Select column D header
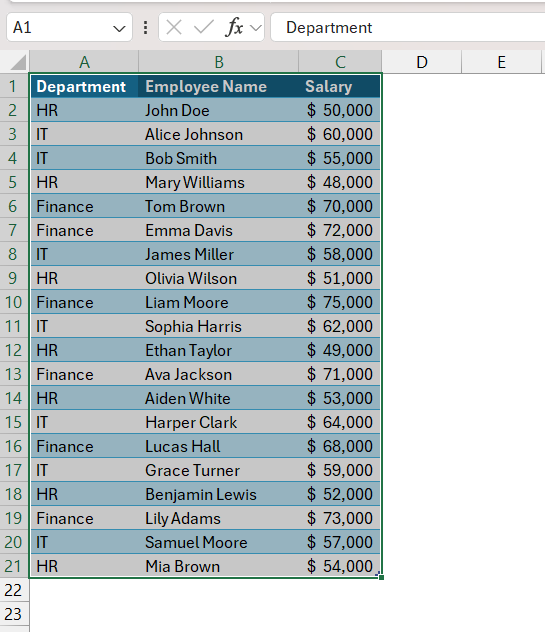The height and width of the screenshot is (632, 545). pyautogui.click(x=422, y=62)
